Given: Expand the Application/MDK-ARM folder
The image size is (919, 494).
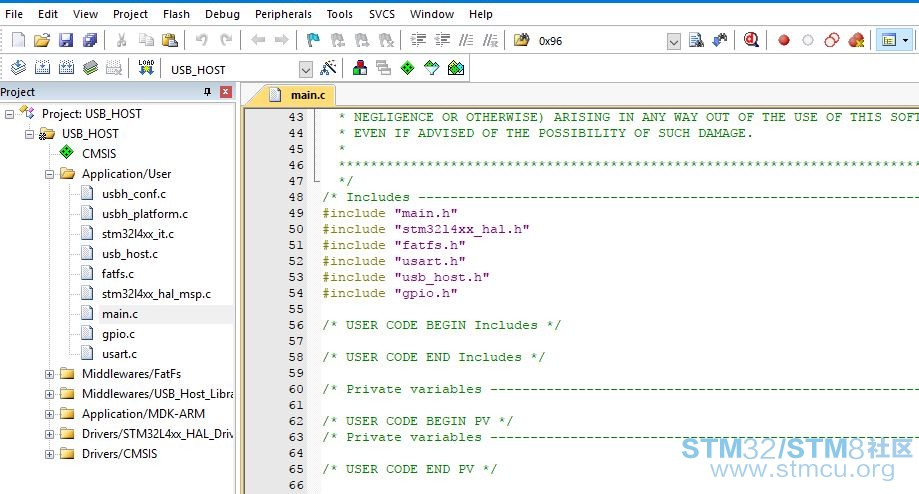Looking at the screenshot, I should (x=49, y=414).
